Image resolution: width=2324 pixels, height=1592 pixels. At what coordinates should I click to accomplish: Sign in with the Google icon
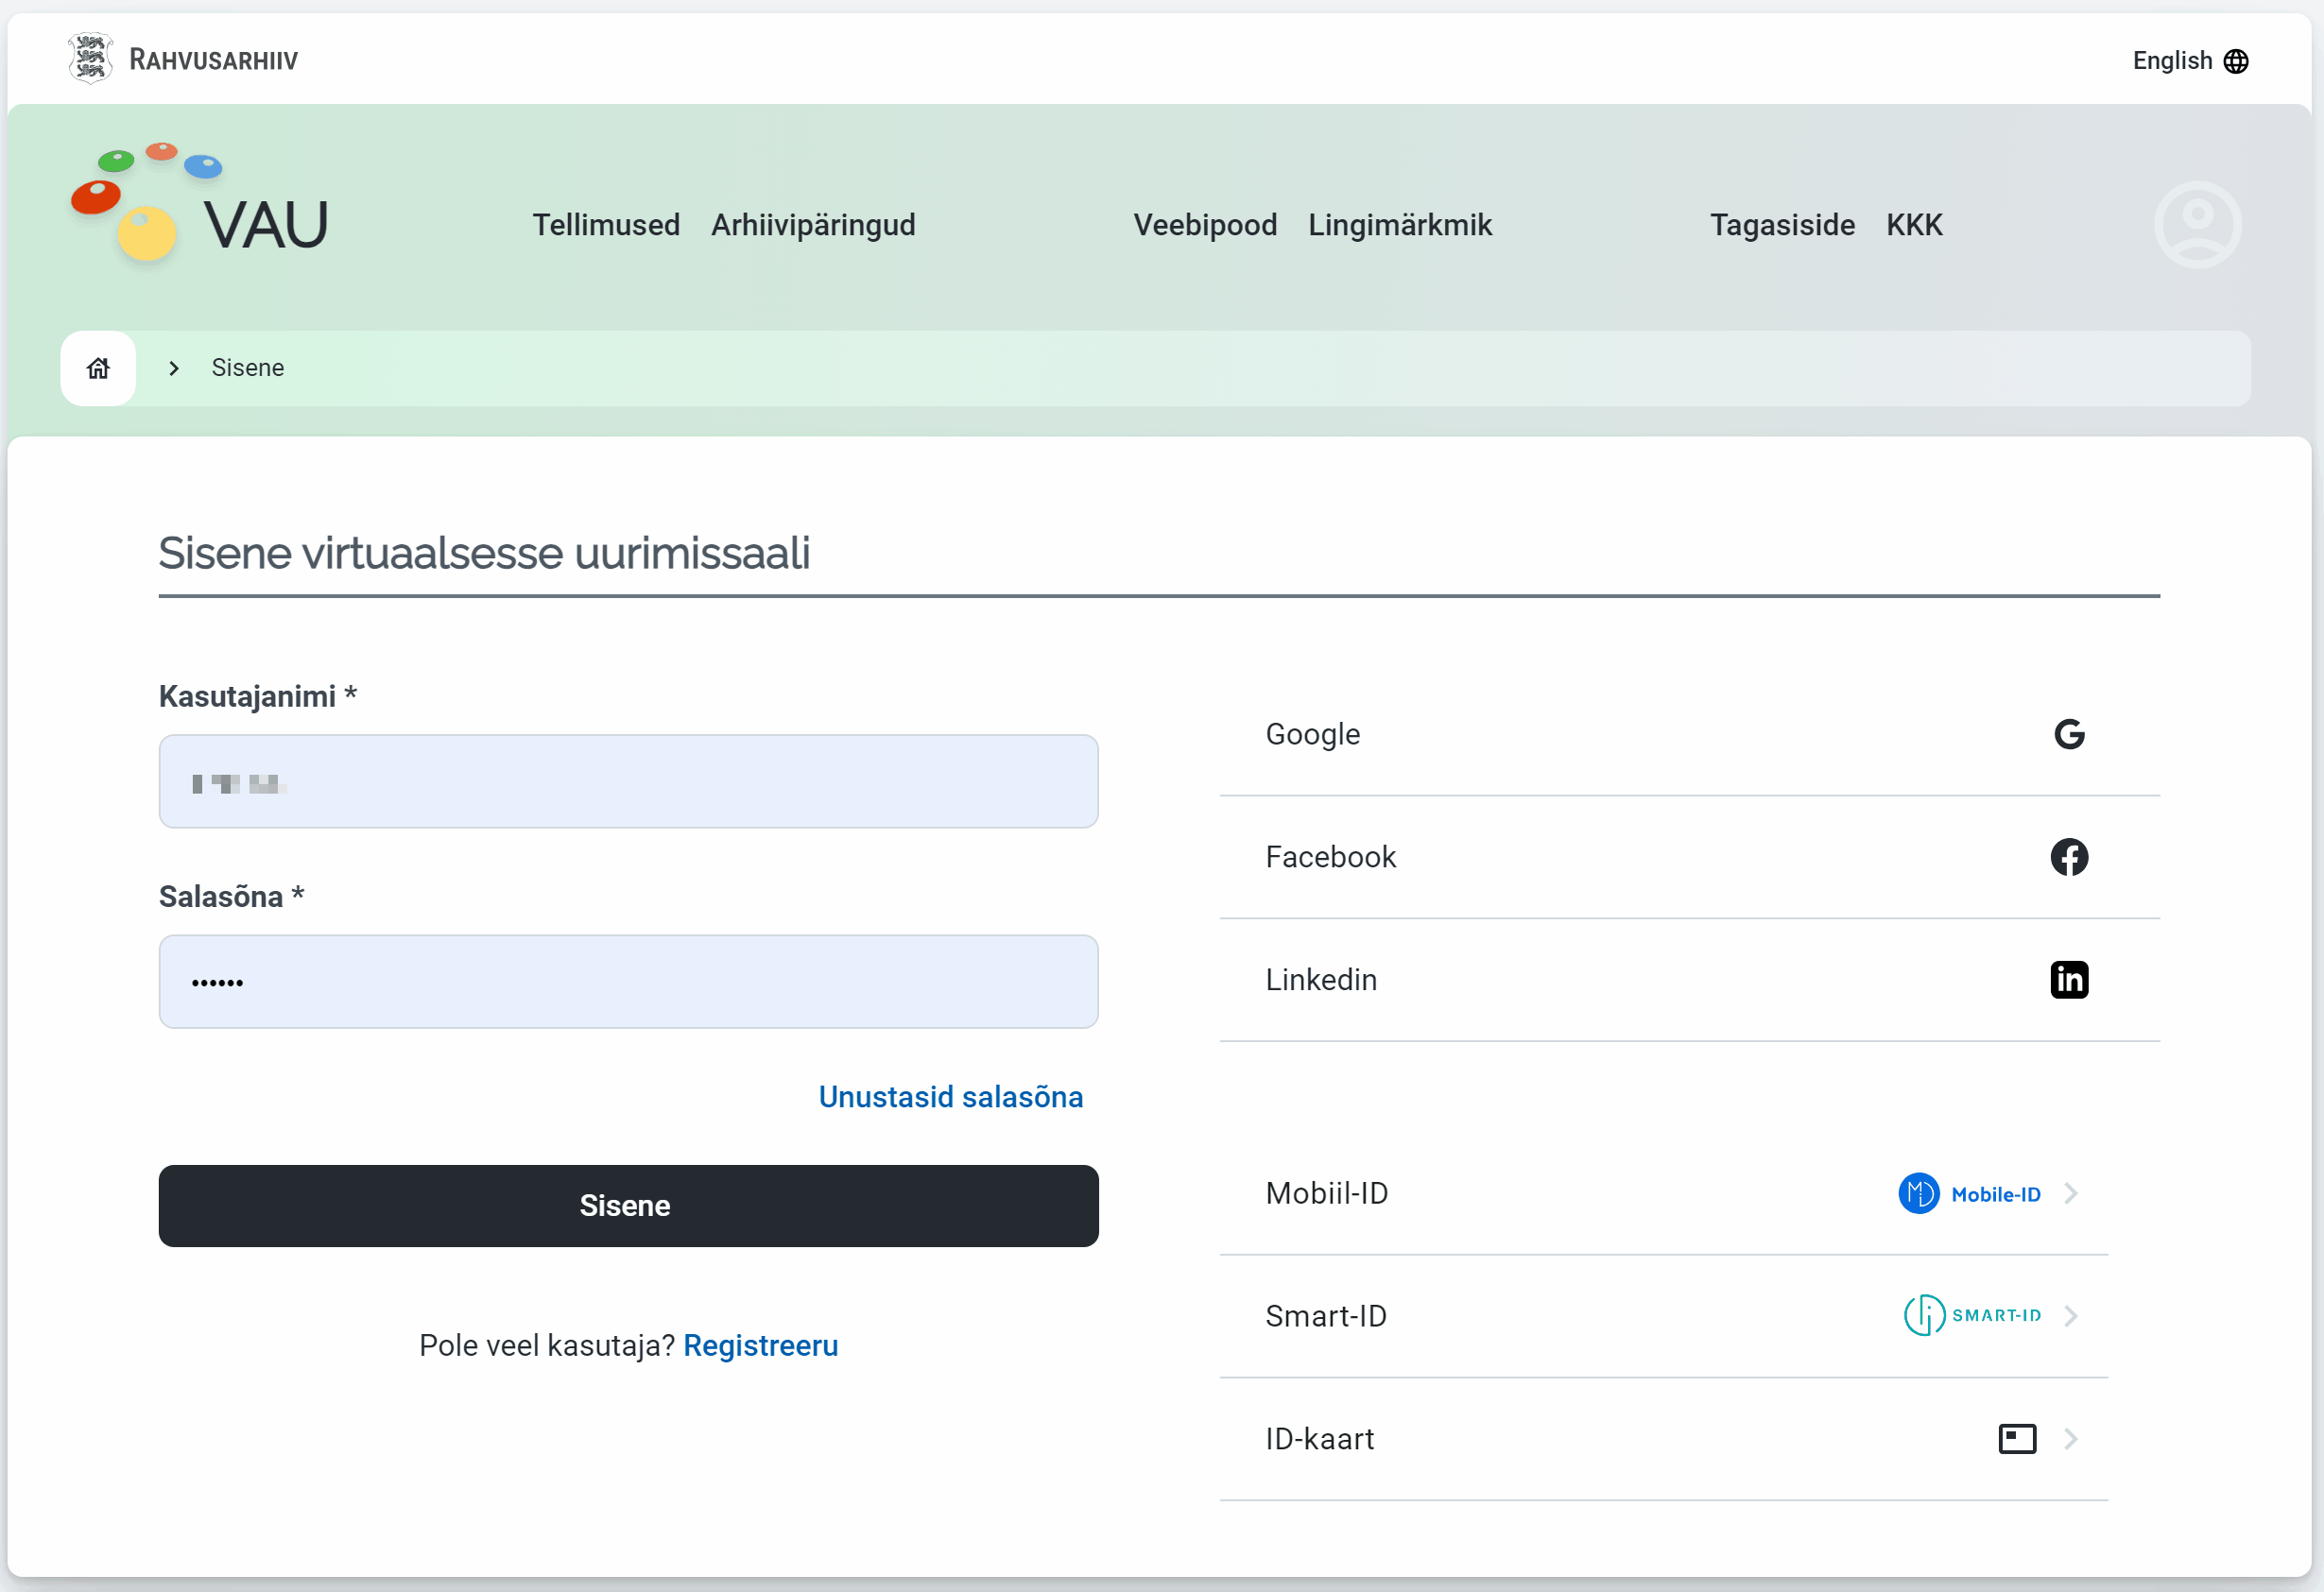click(2069, 734)
